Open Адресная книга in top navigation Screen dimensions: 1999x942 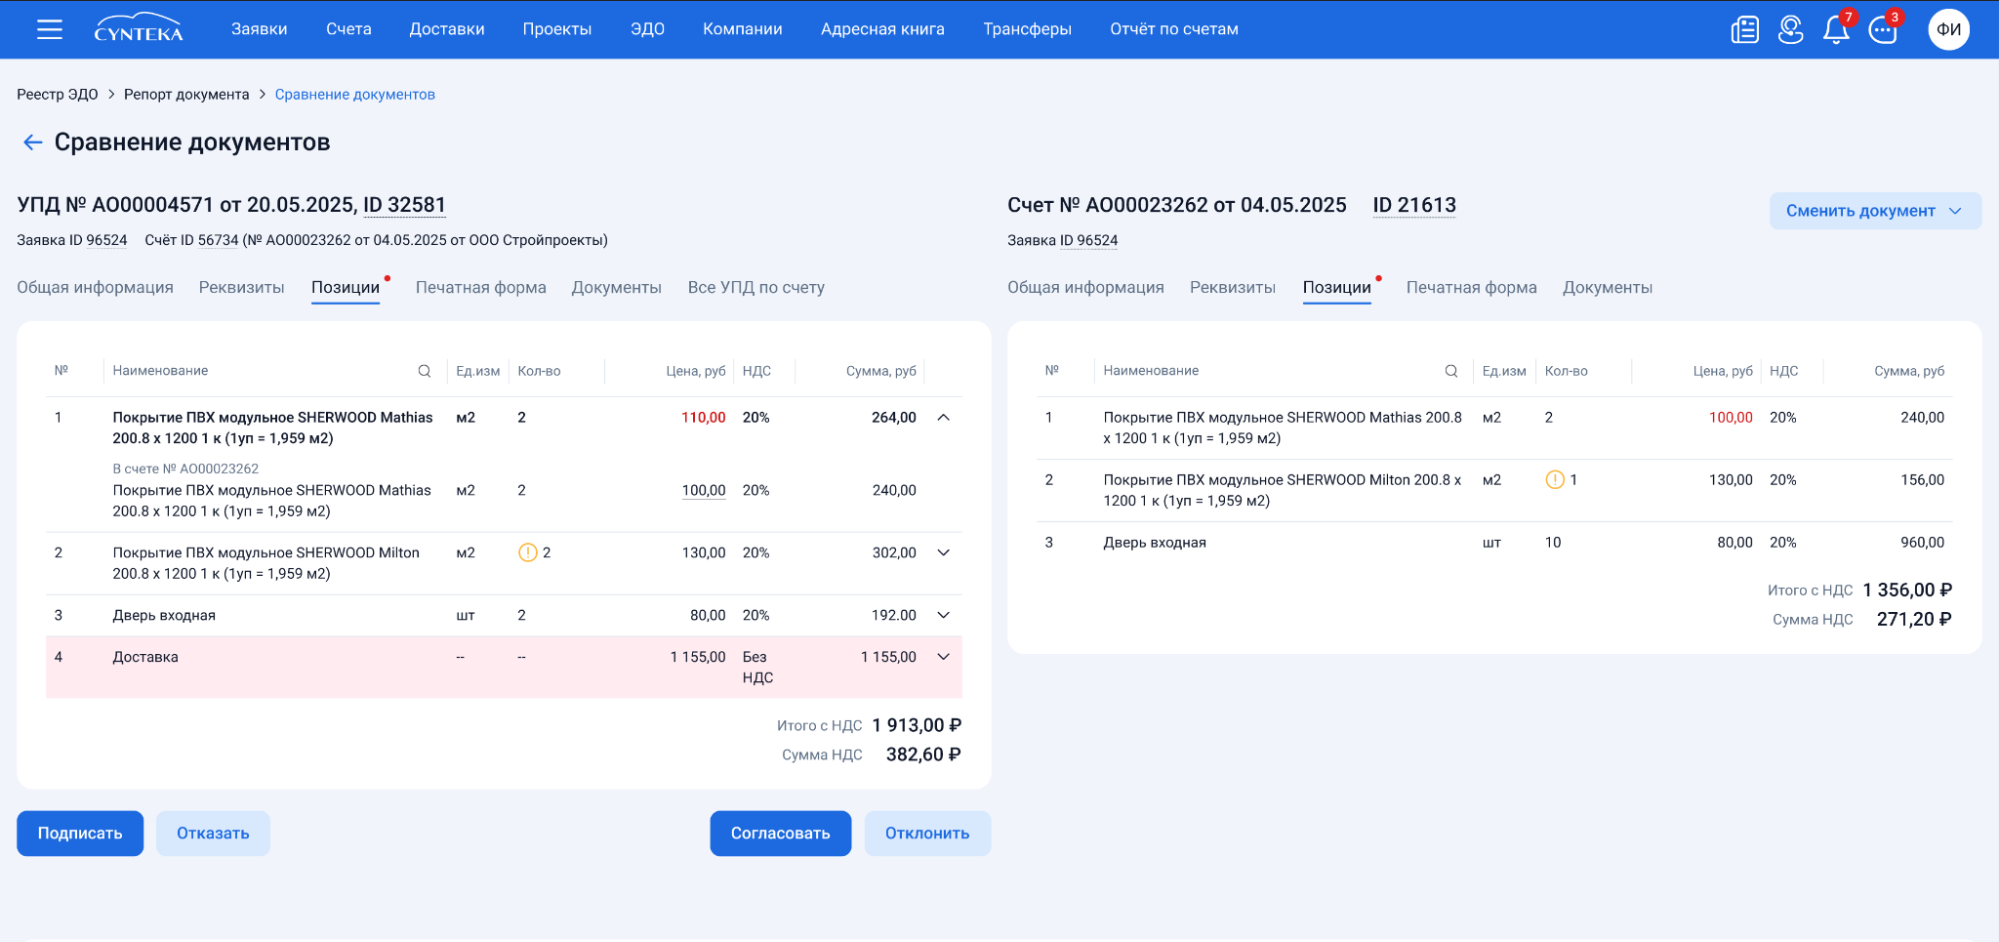tap(882, 29)
